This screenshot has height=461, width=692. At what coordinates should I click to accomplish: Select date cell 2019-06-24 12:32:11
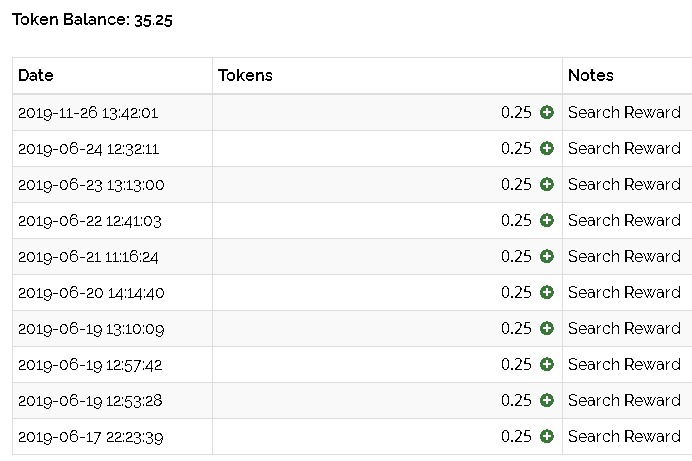pos(88,149)
